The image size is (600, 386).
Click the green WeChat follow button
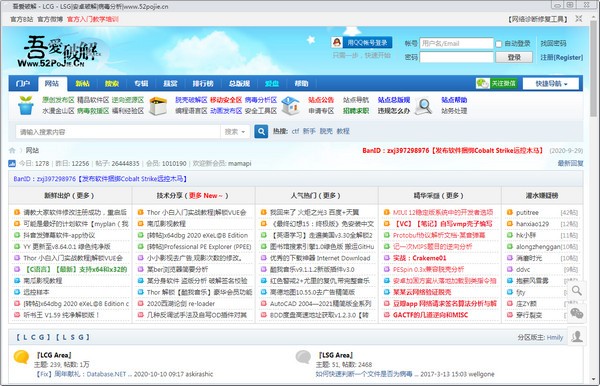(x=496, y=83)
